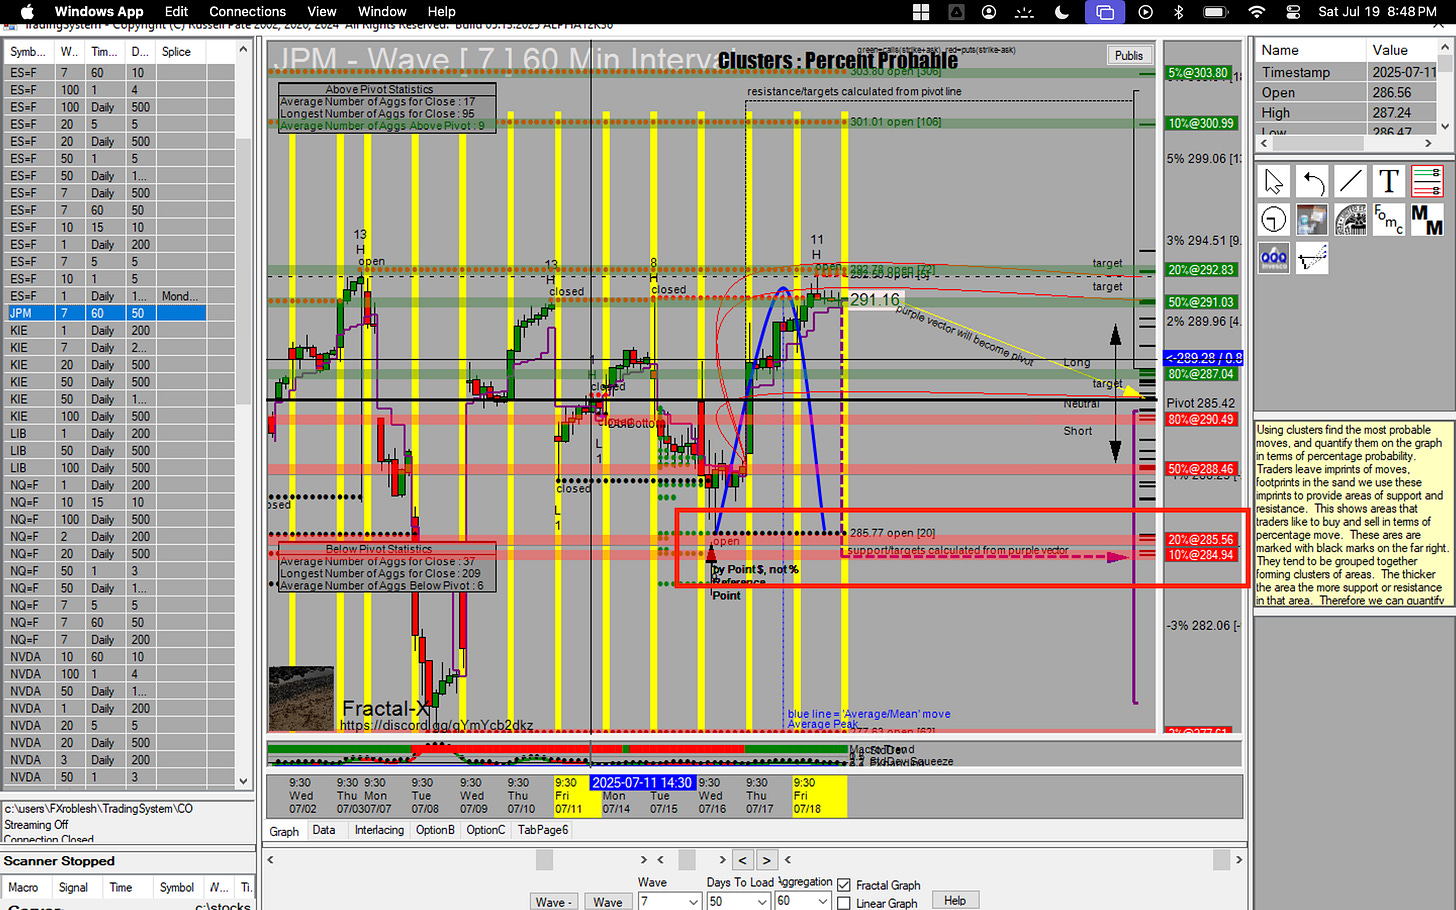Select the arrow pointer tool
The height and width of the screenshot is (910, 1456).
[1273, 182]
